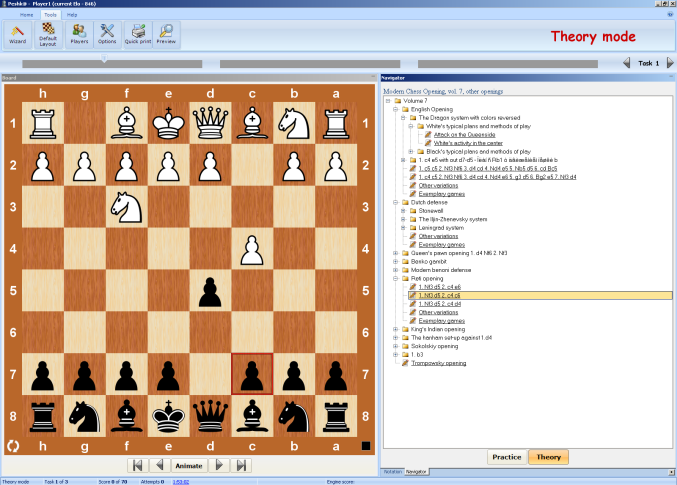Collapse the English Opening folder
This screenshot has height=485, width=677.
point(395,109)
